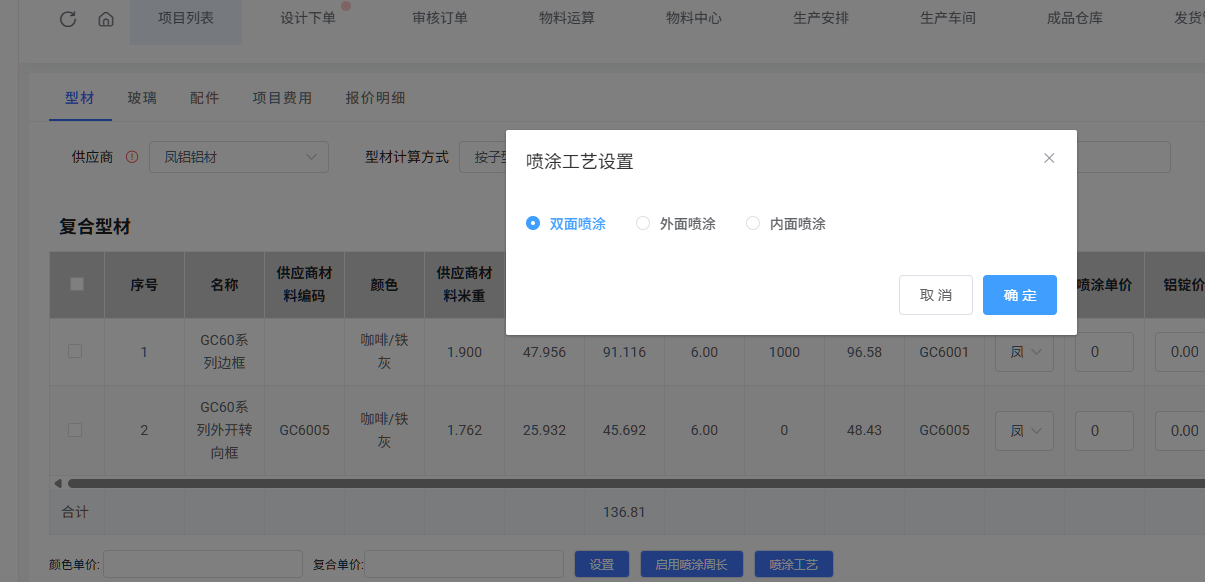Select the 双面喷涂 radio option
1205x582 pixels.
534,224
